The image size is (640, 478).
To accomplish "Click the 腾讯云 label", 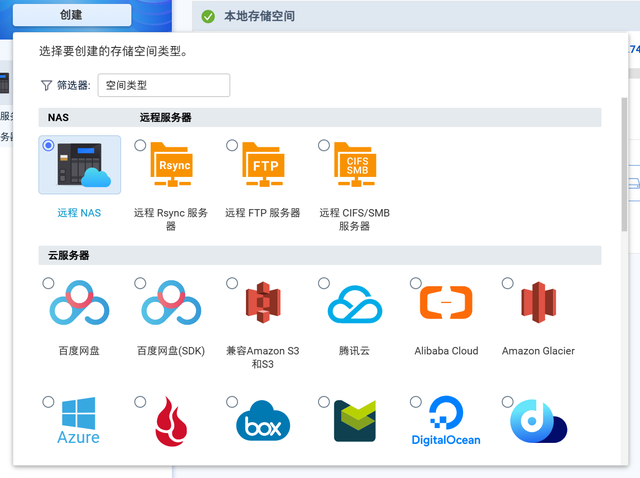I will pos(354,351).
